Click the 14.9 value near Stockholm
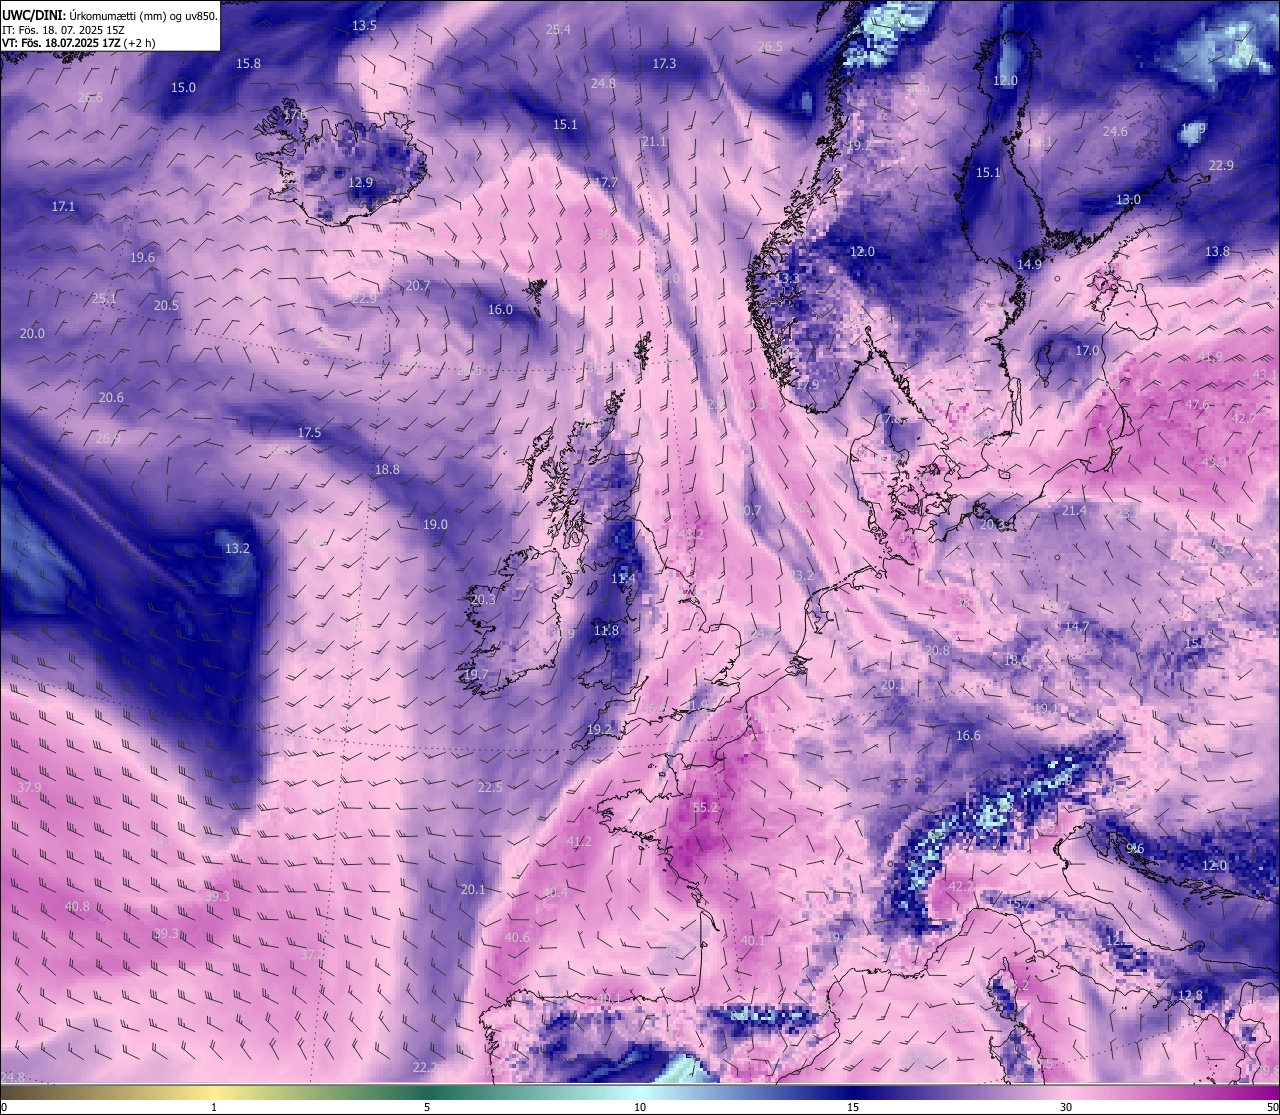 pyautogui.click(x=1030, y=264)
